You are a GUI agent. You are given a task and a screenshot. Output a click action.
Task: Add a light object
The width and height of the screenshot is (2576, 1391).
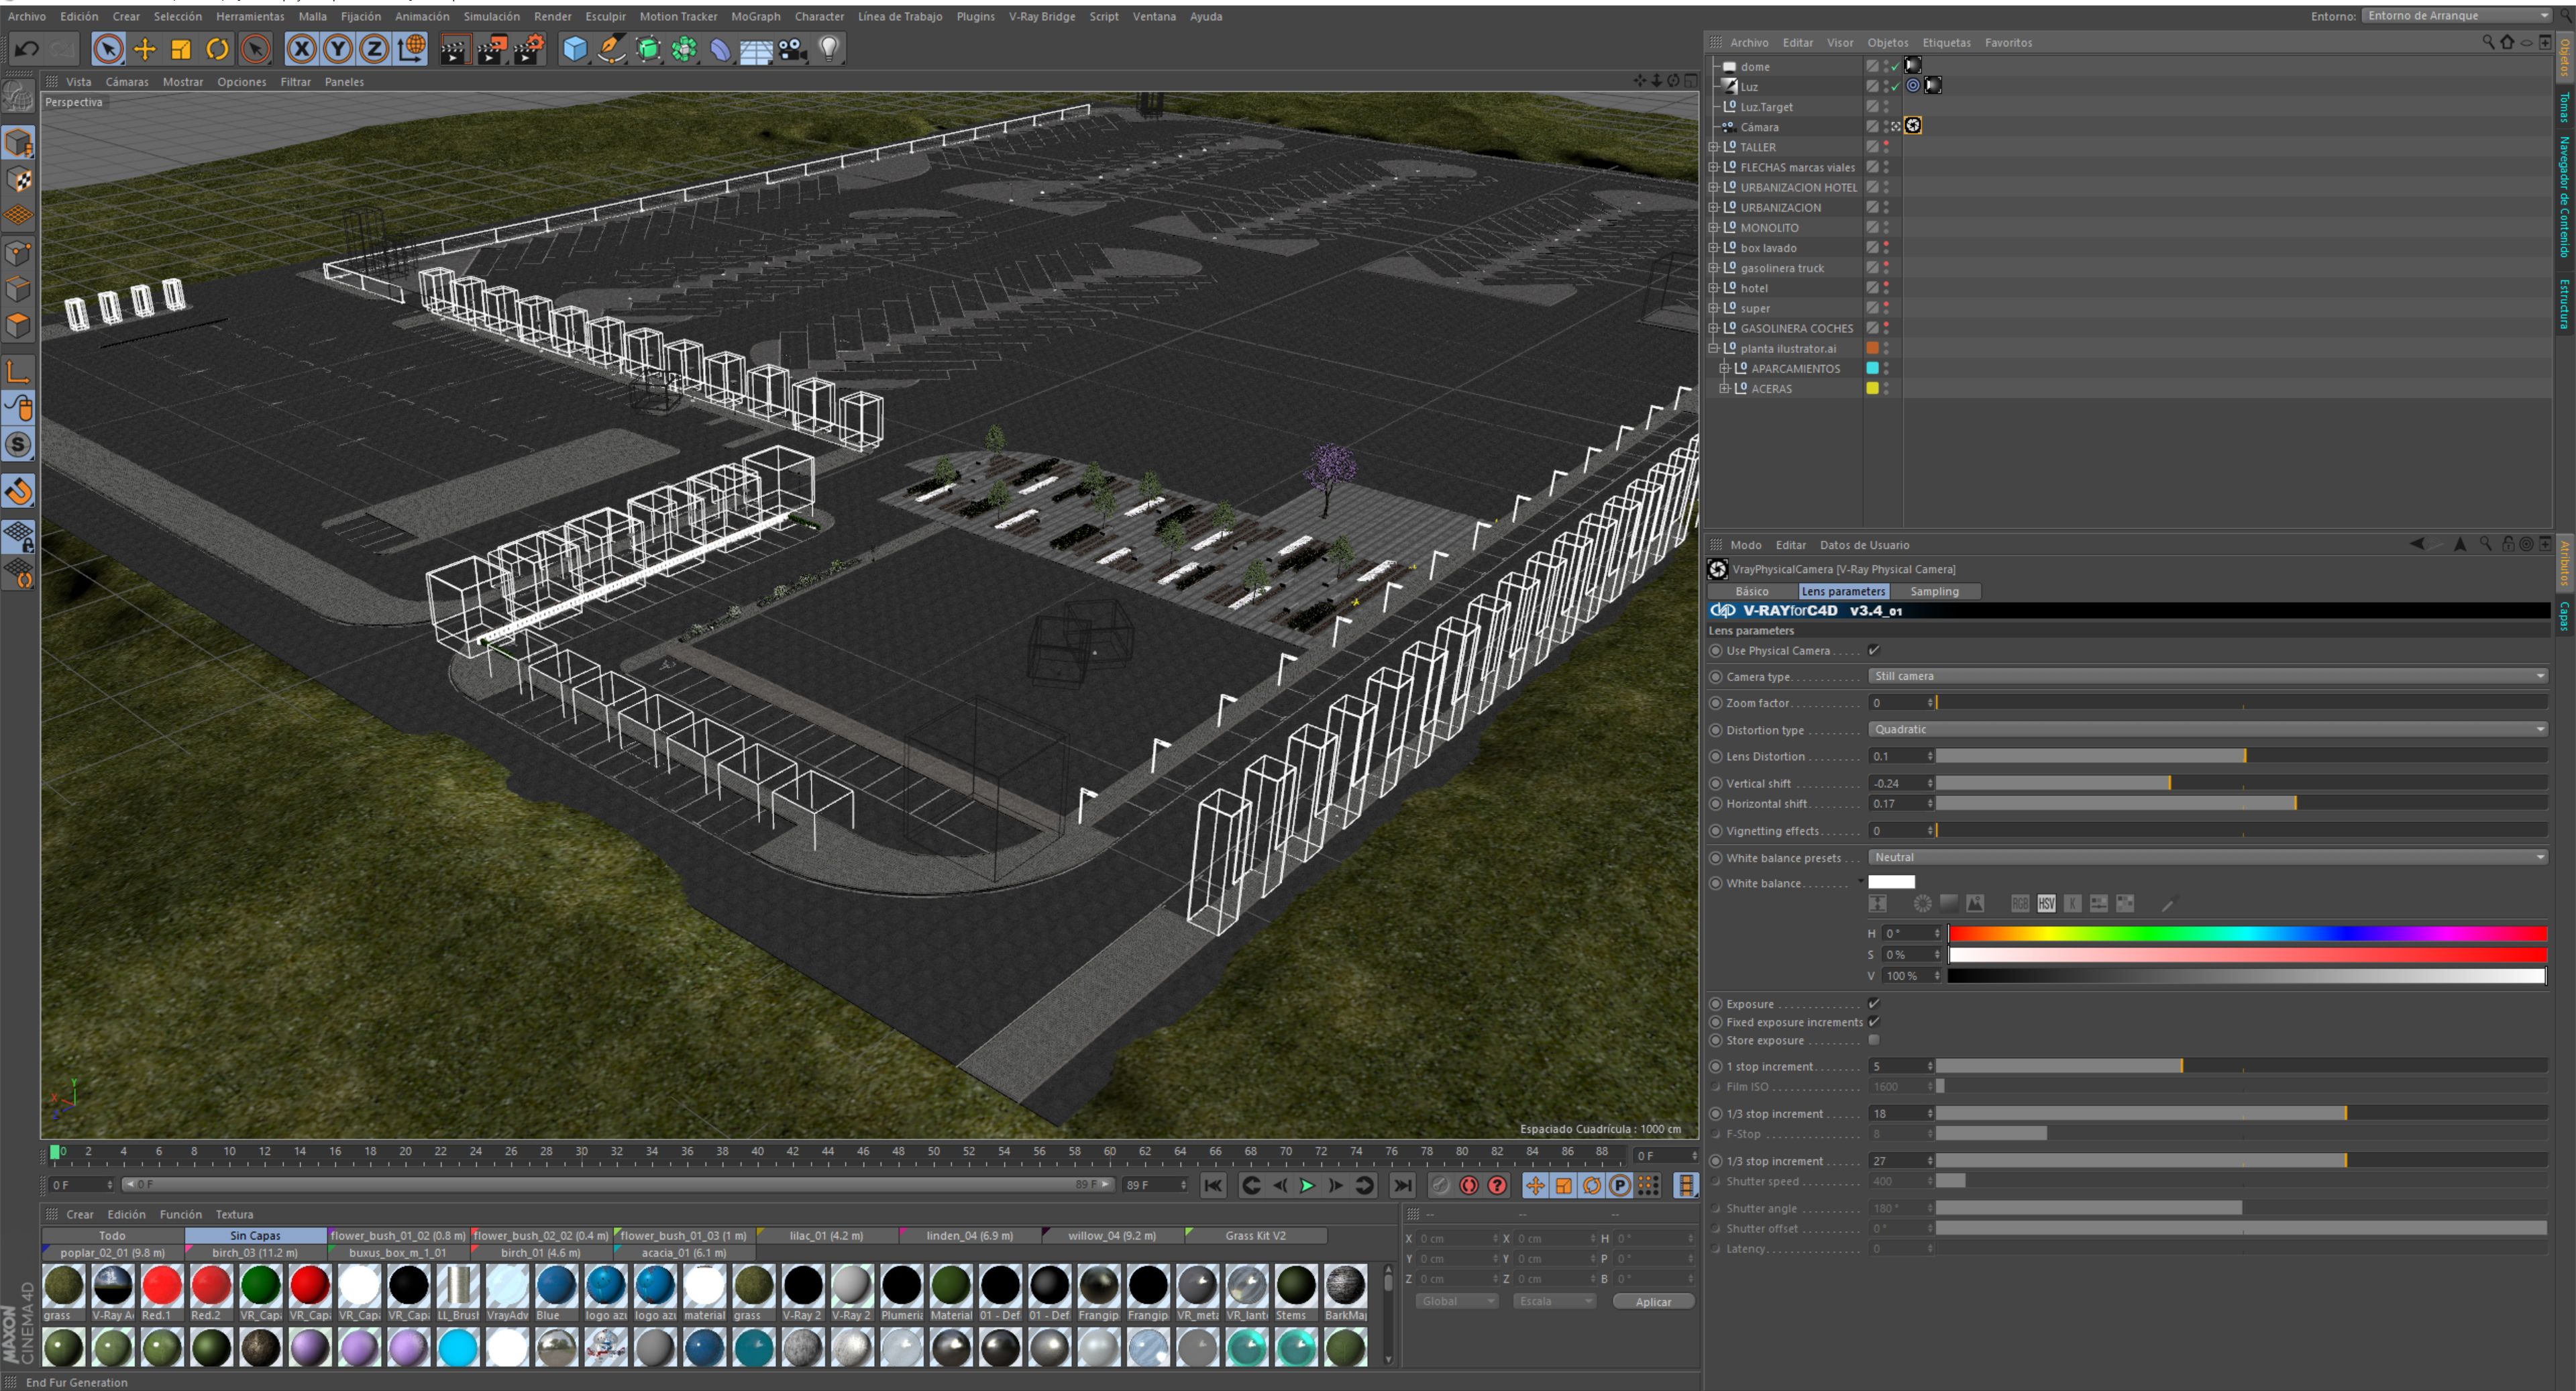[828, 48]
